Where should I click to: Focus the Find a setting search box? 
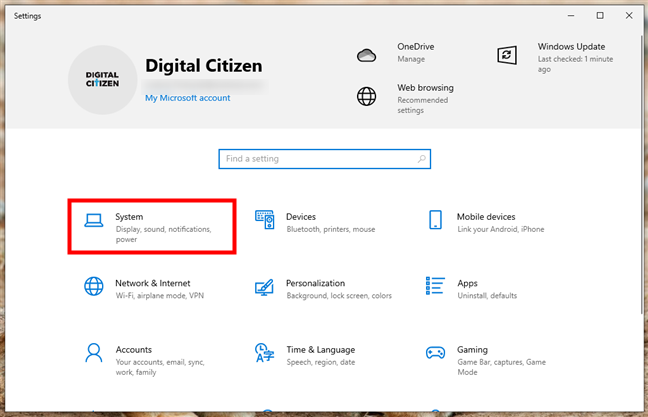coord(324,159)
